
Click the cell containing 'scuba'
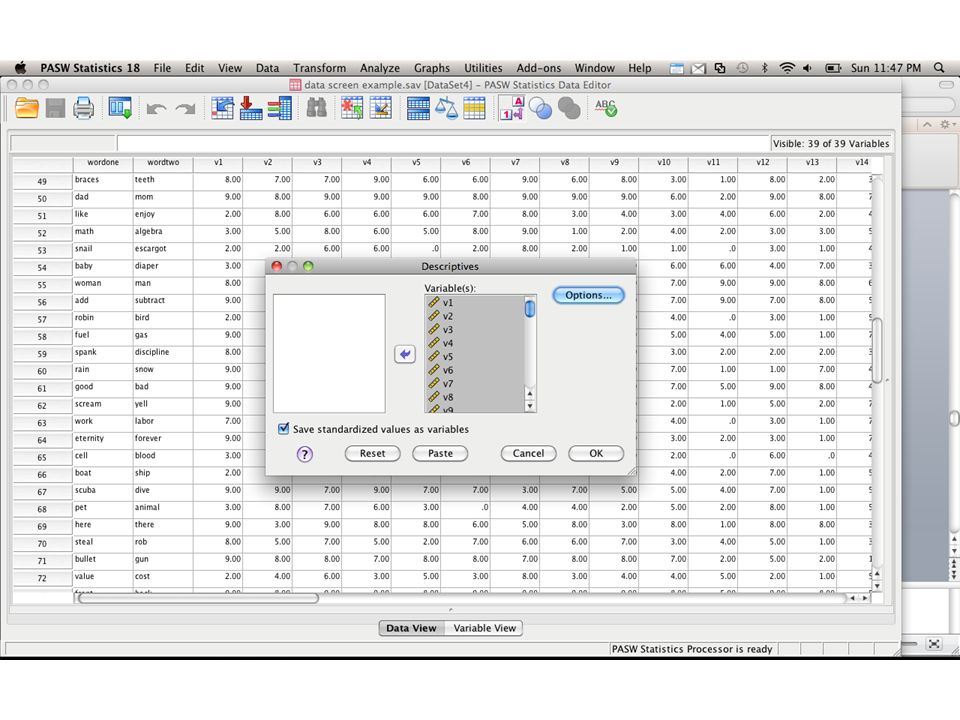103,490
